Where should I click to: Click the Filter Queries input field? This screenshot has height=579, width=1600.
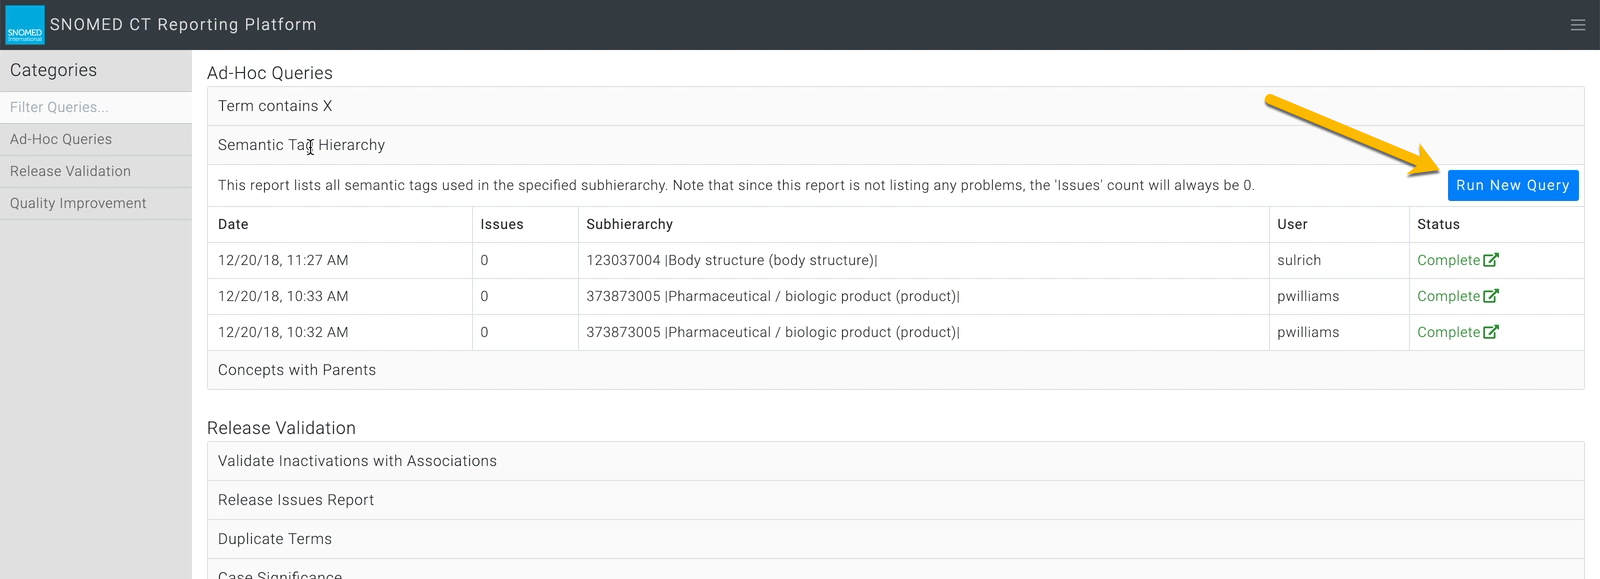96,107
